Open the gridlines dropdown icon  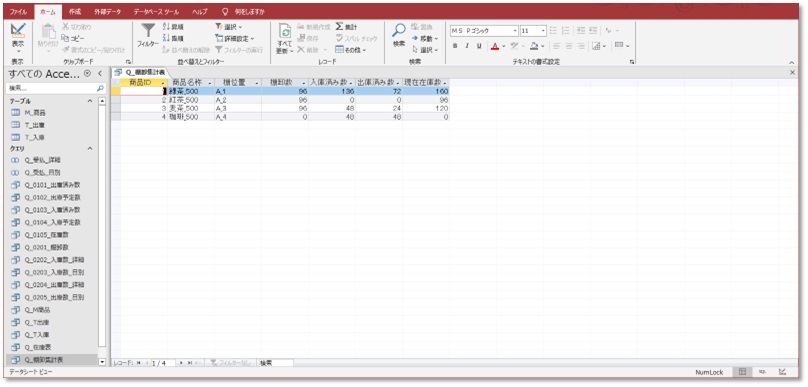[x=598, y=46]
